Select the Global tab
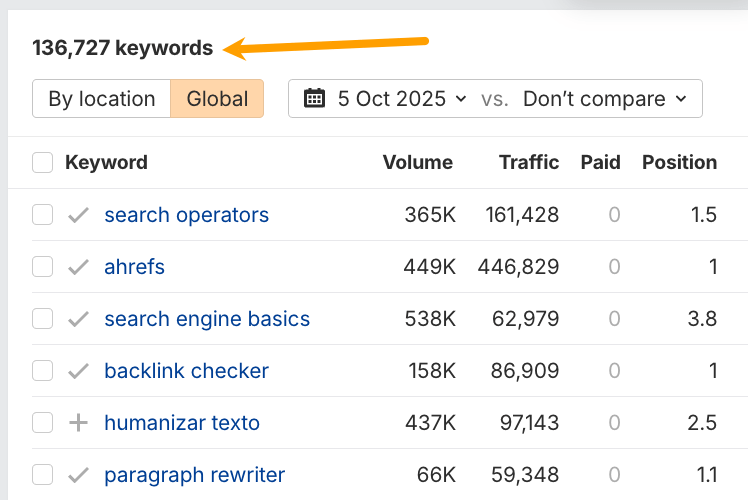748x500 pixels. tap(217, 99)
